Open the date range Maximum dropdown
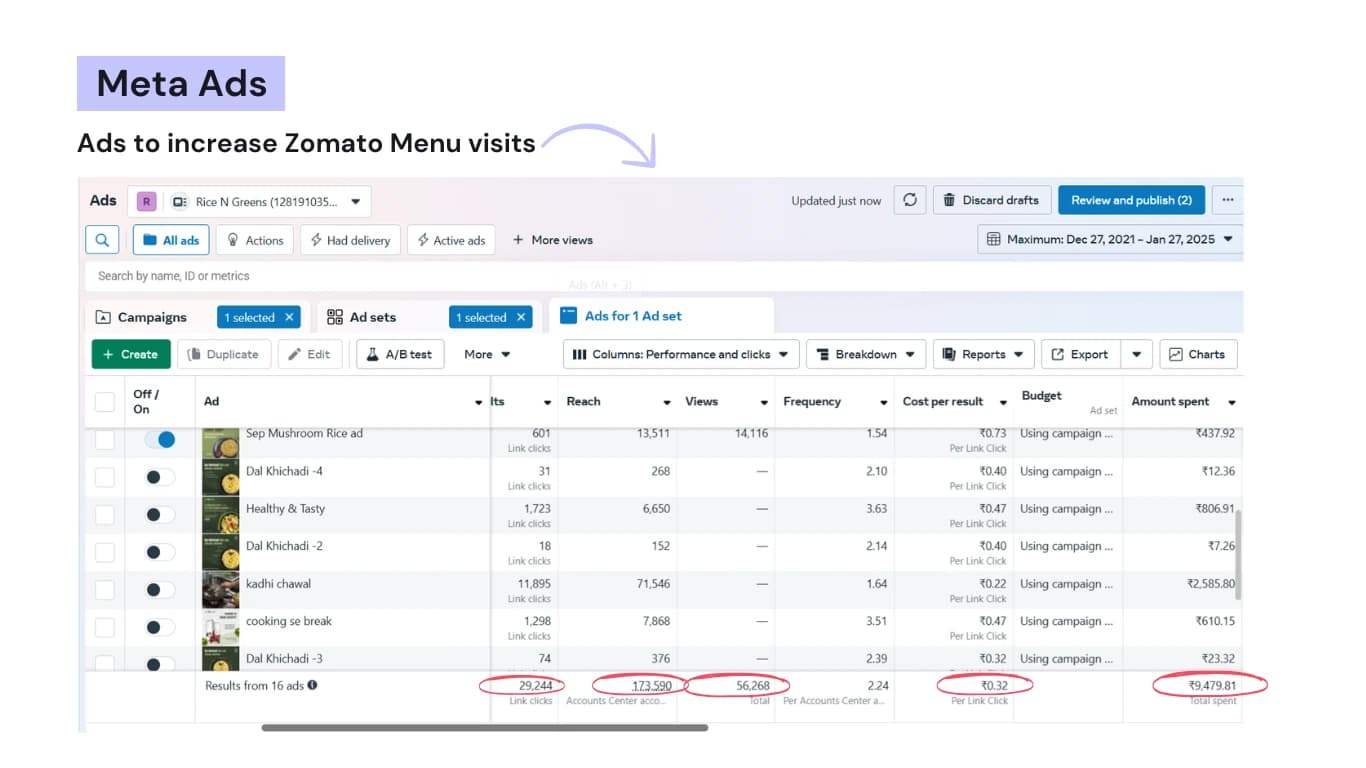The width and height of the screenshot is (1366, 768). pyautogui.click(x=1110, y=240)
